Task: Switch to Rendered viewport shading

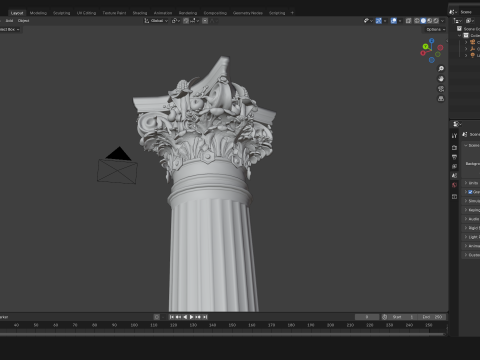Action: [436, 21]
